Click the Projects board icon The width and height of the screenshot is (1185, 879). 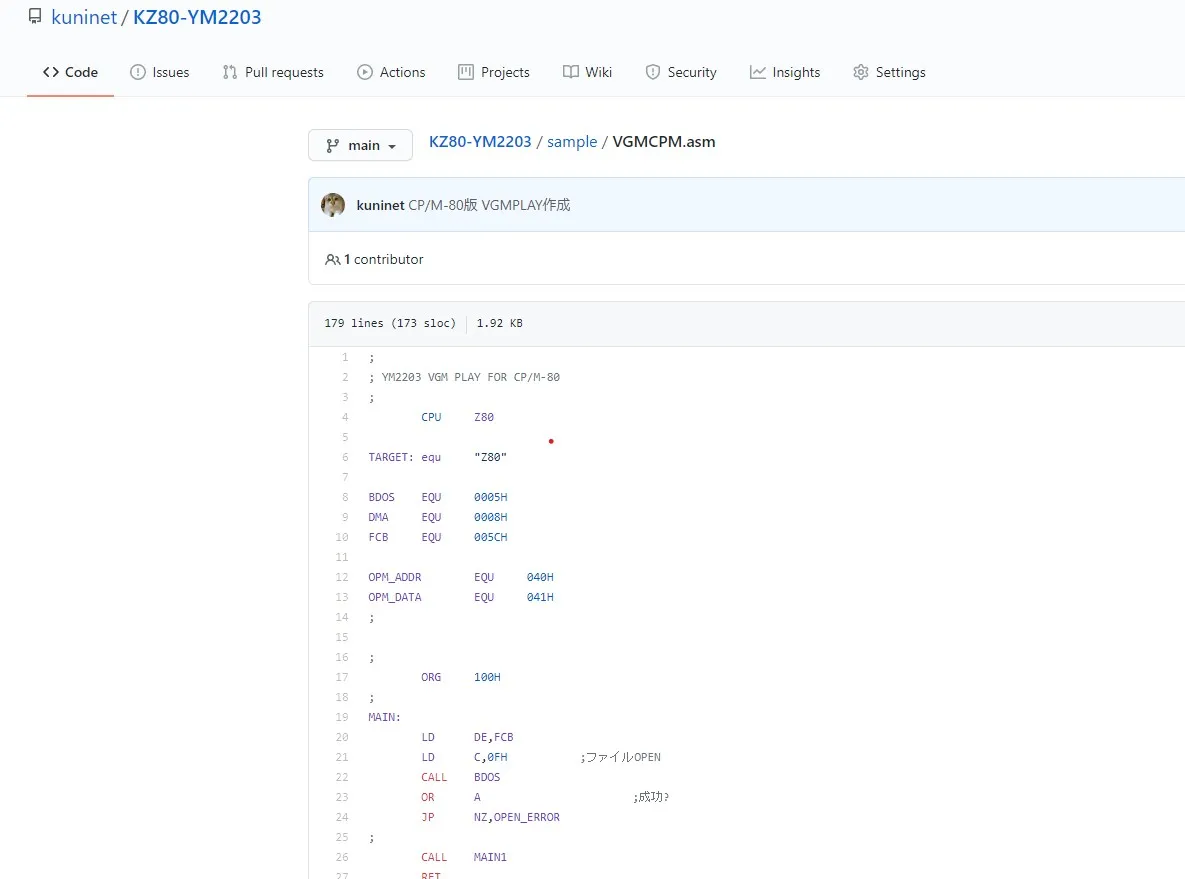466,72
